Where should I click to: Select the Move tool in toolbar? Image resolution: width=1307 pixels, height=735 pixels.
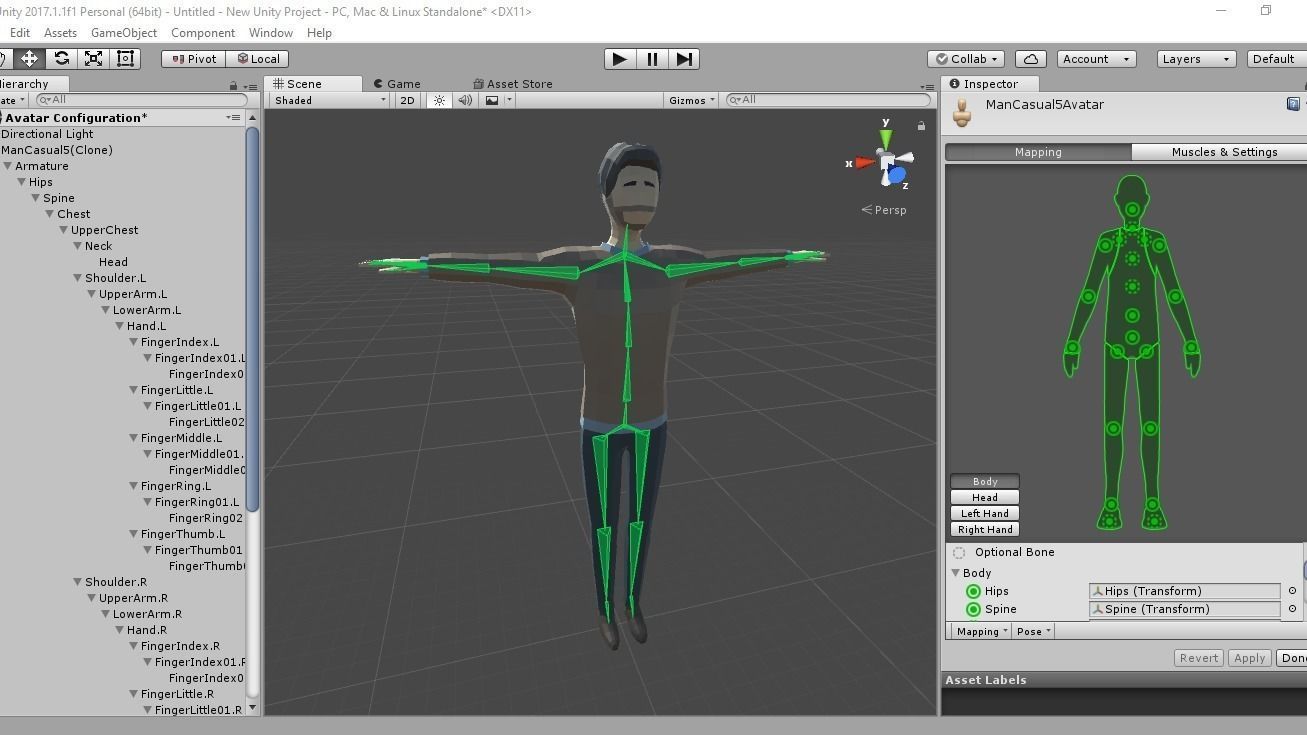click(29, 59)
